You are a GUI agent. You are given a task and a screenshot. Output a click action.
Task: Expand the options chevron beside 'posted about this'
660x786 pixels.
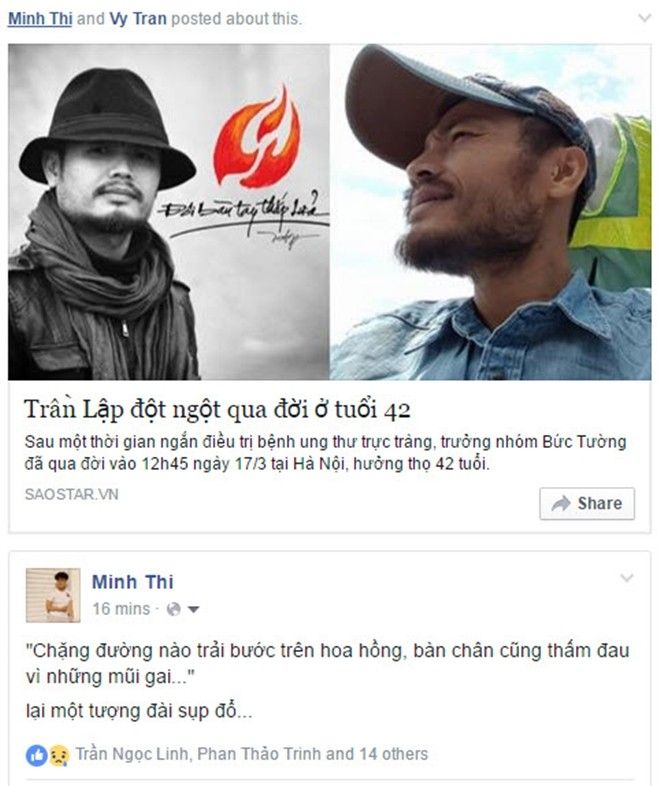pyautogui.click(x=644, y=19)
